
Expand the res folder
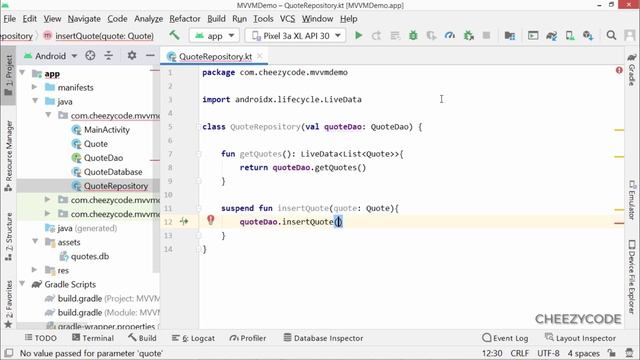point(35,270)
